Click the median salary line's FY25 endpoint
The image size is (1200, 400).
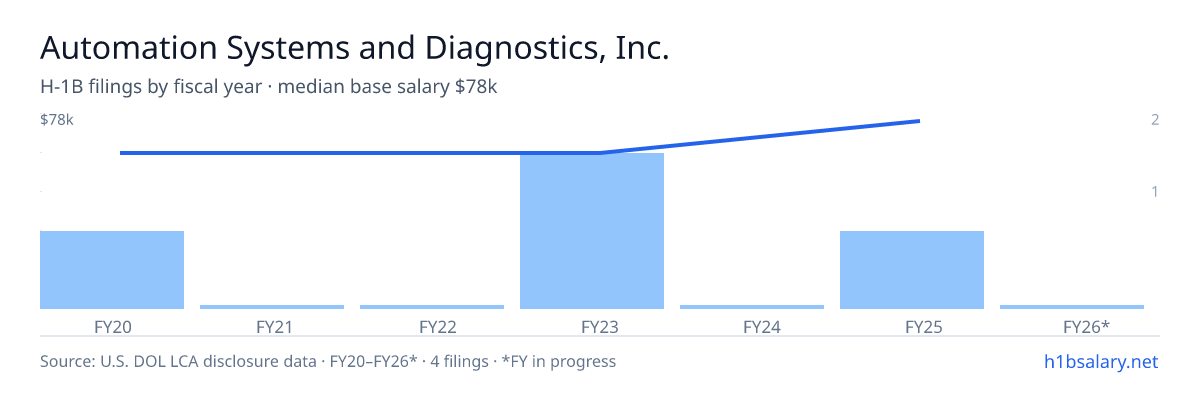[918, 121]
